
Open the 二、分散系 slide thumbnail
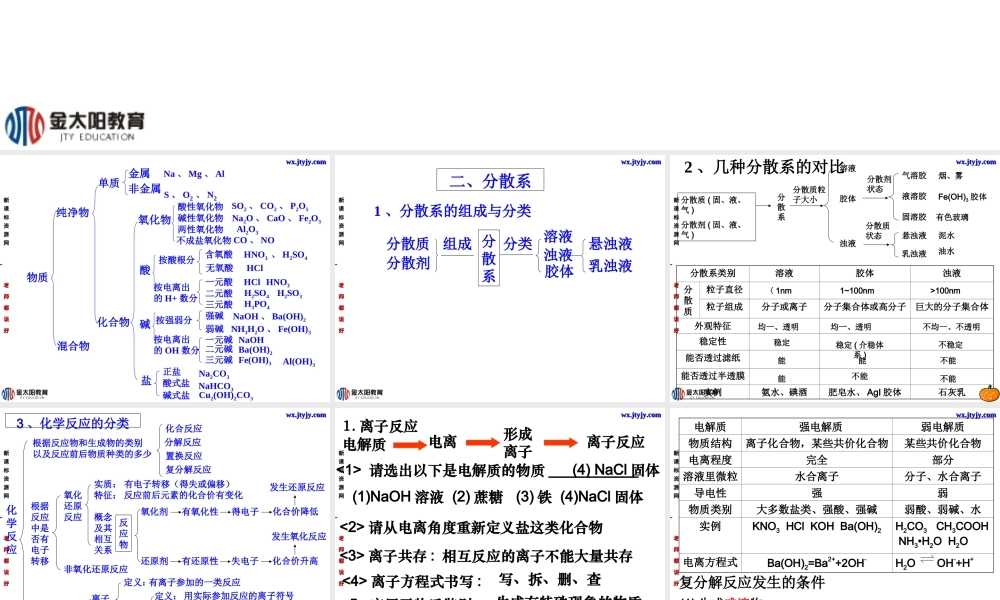click(500, 278)
